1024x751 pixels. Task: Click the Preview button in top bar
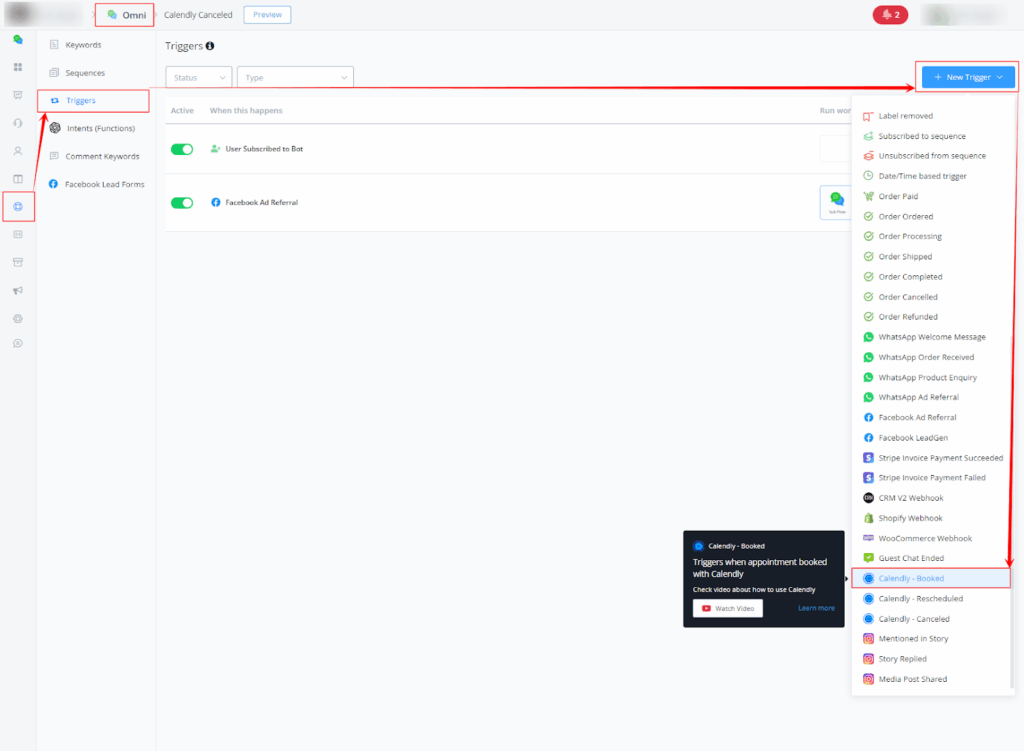267,15
